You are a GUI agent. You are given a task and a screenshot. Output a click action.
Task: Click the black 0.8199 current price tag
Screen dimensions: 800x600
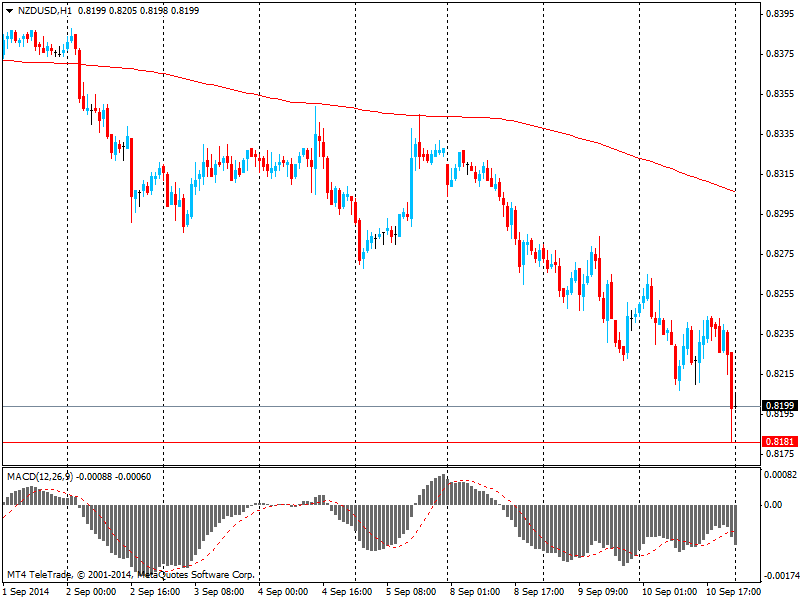coord(780,405)
